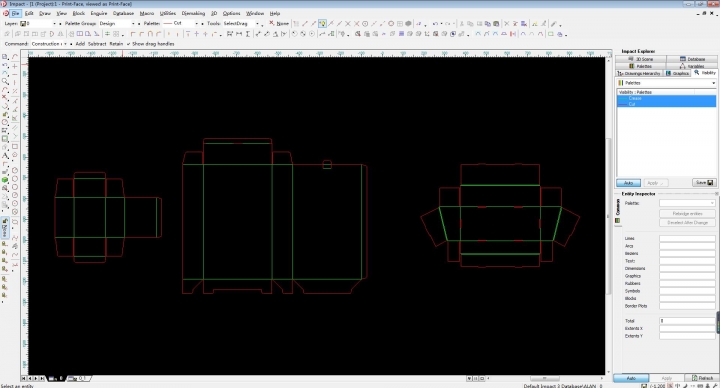Click the undo arrow icon in toolbar
The image size is (720, 388).
click(x=435, y=23)
